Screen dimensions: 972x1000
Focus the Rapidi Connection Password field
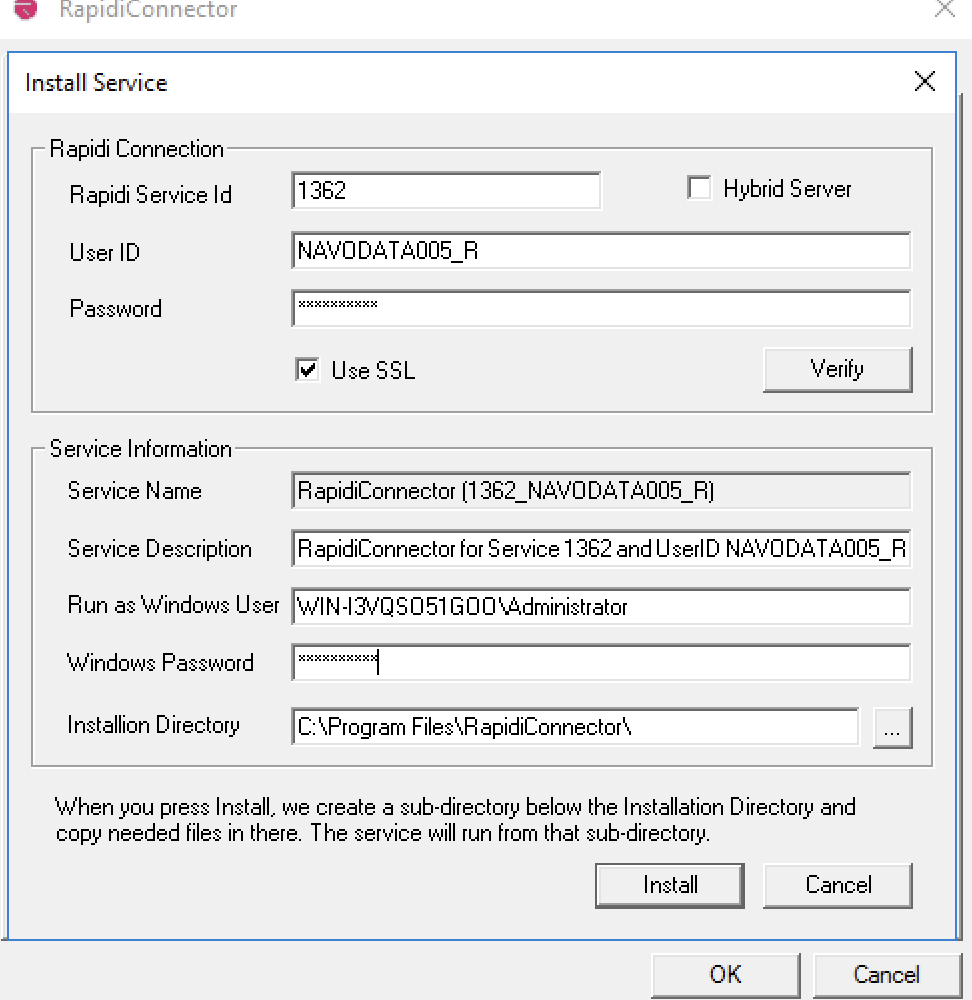(x=601, y=309)
